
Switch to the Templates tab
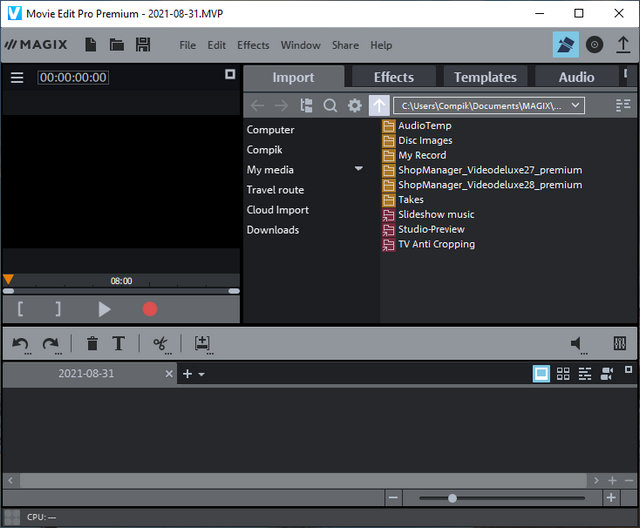pyautogui.click(x=485, y=77)
